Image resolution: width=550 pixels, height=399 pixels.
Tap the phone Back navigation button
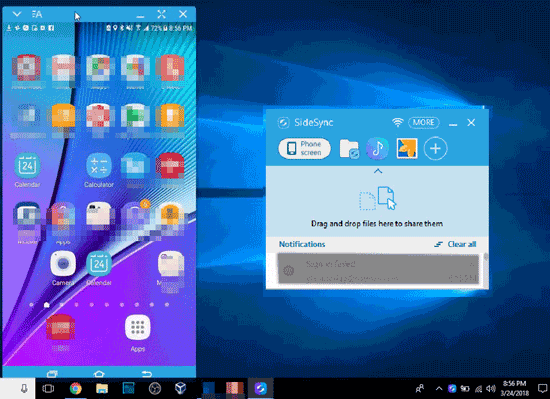(147, 373)
